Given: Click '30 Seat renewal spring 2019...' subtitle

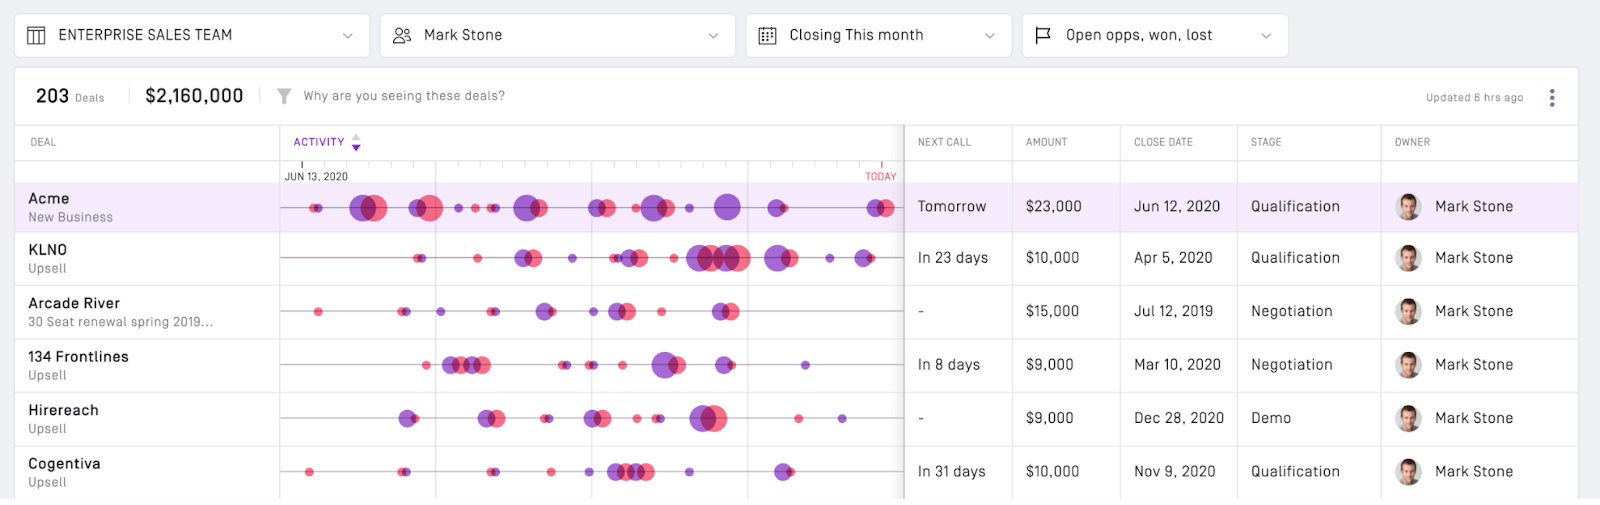Looking at the screenshot, I should (x=121, y=322).
